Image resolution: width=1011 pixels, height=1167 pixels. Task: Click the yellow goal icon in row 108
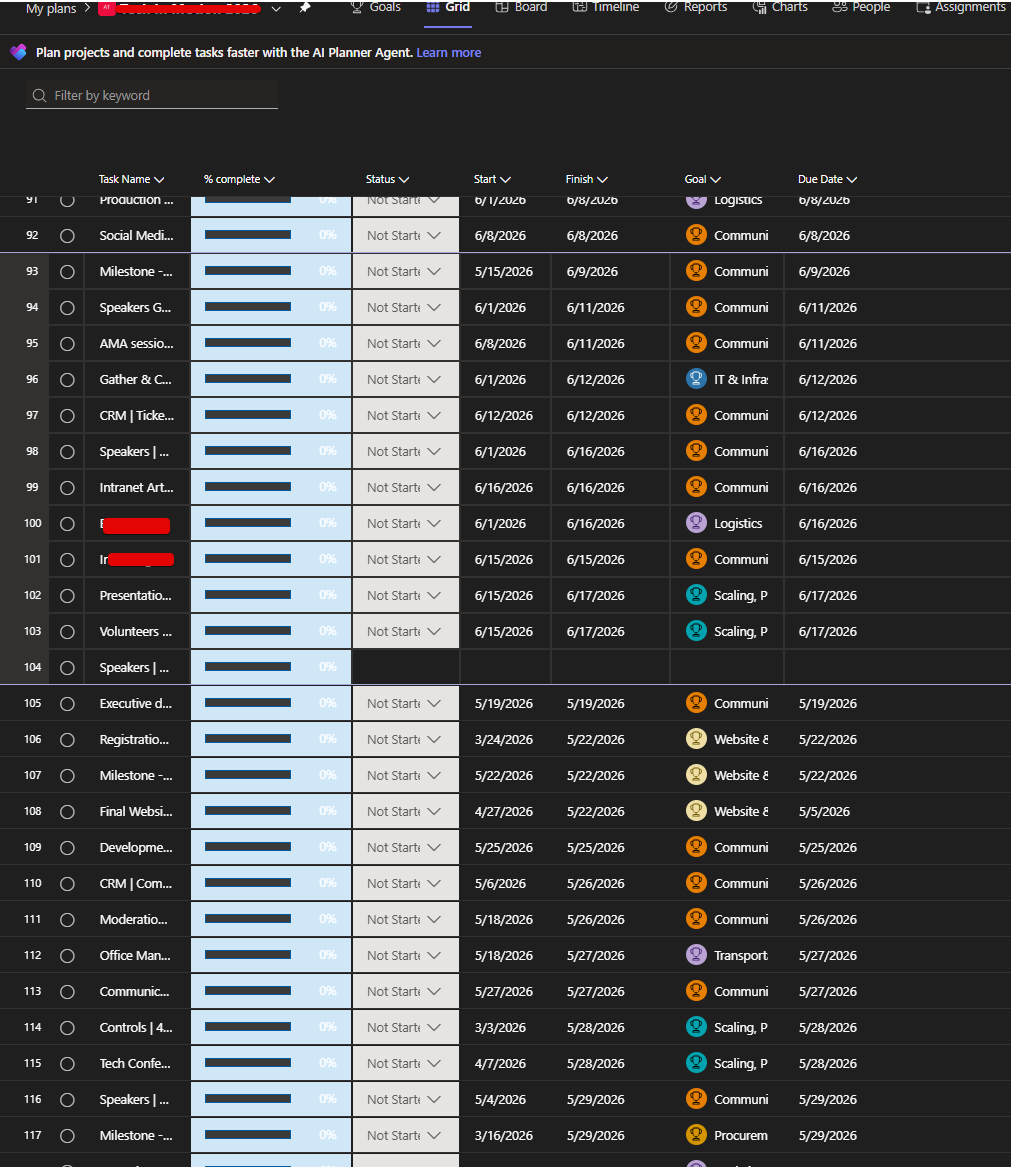[696, 810]
